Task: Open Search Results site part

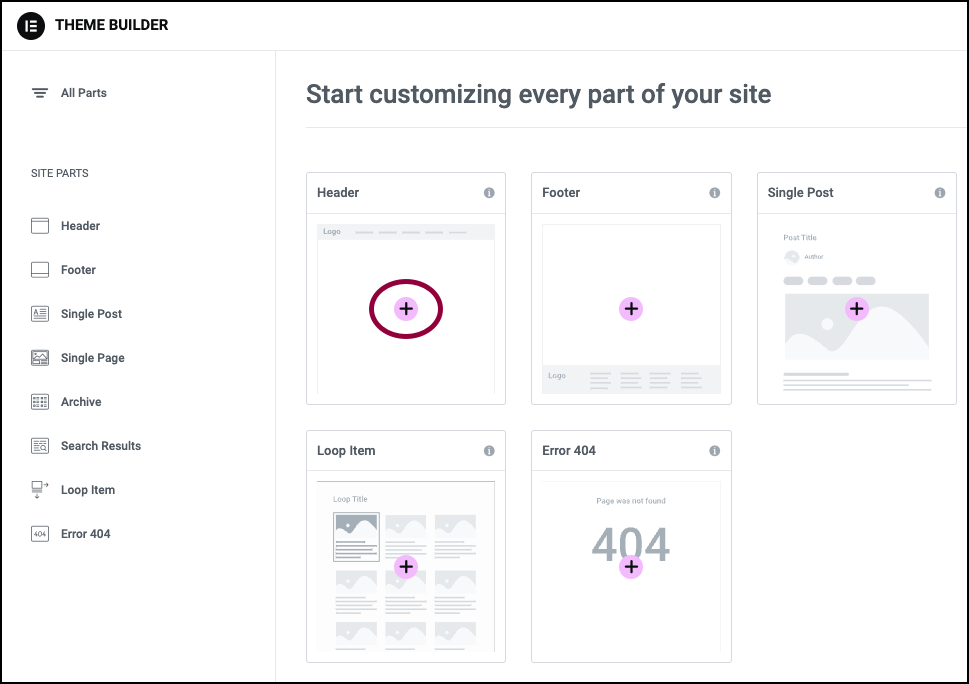Action: (86, 446)
